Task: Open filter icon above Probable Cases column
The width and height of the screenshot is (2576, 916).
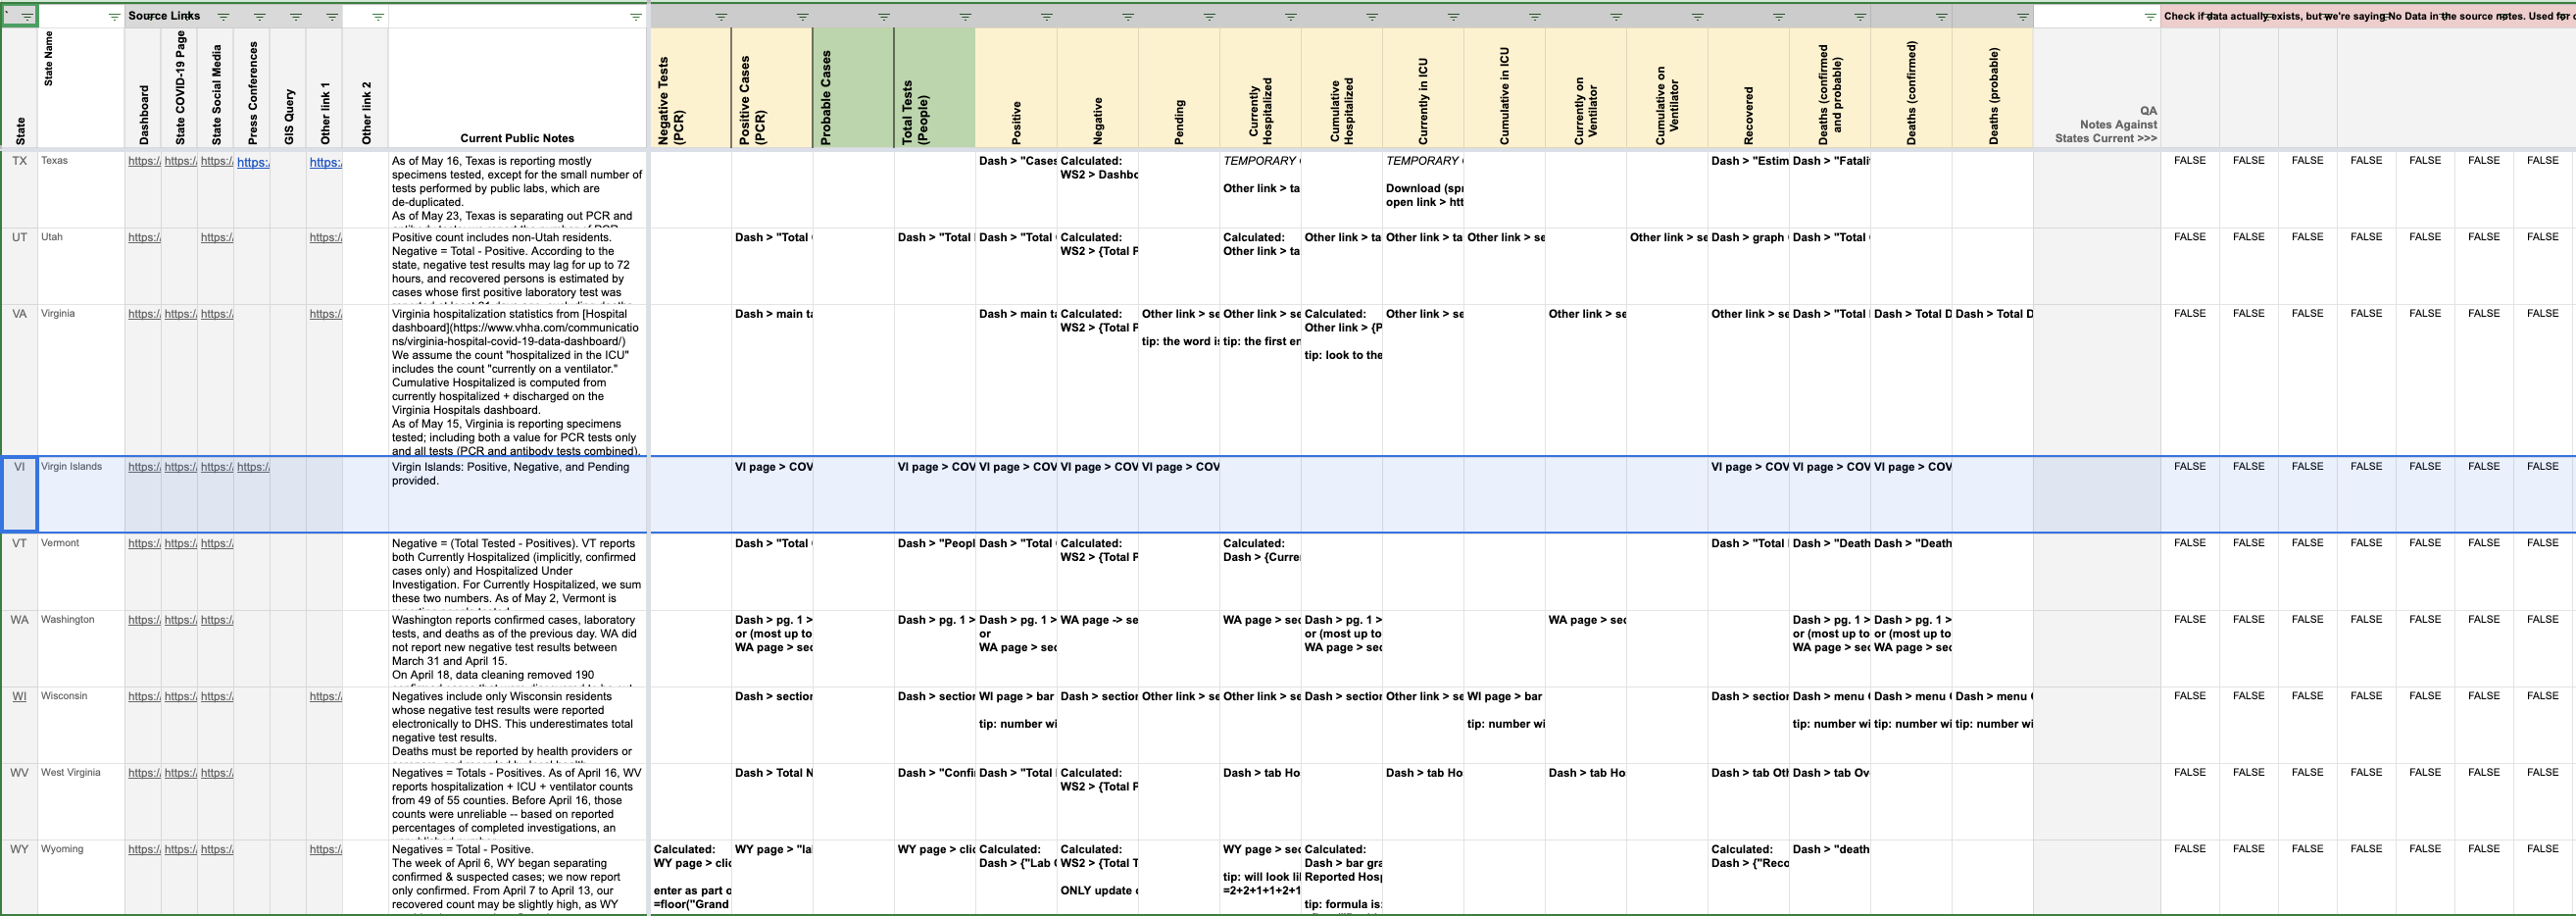Action: pyautogui.click(x=884, y=17)
